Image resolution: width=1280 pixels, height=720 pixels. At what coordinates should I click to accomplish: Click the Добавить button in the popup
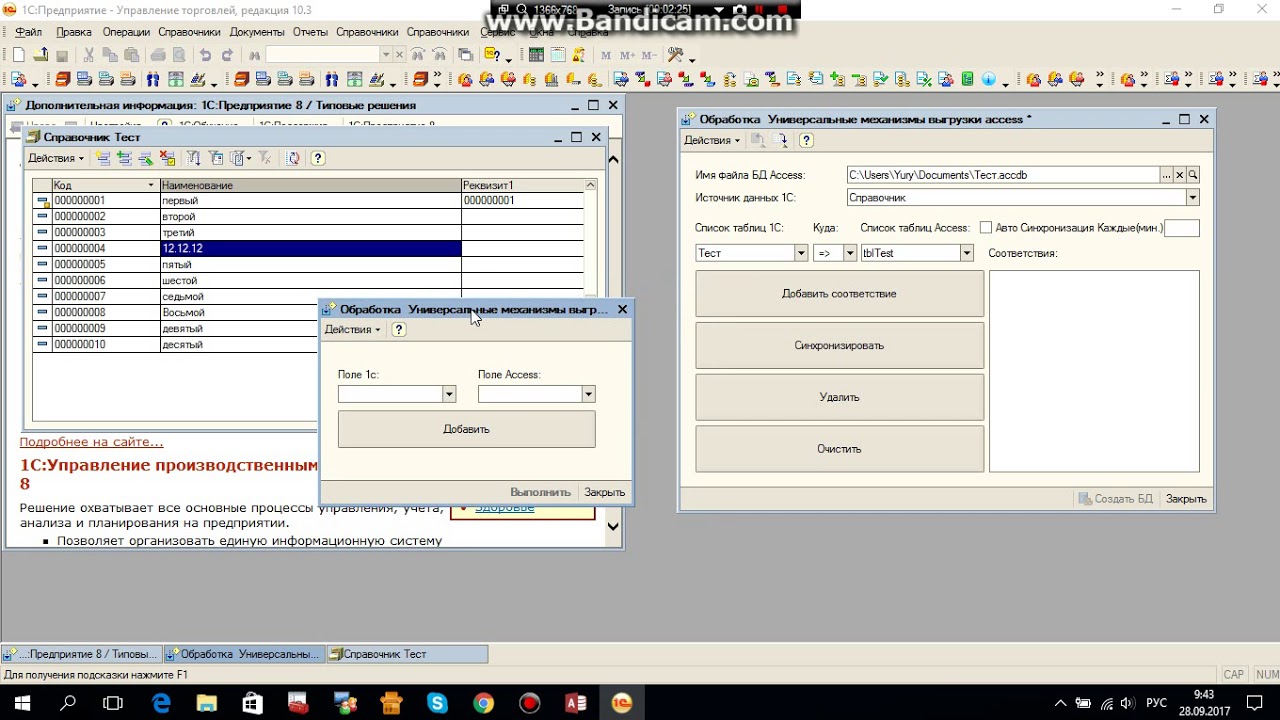click(x=466, y=429)
